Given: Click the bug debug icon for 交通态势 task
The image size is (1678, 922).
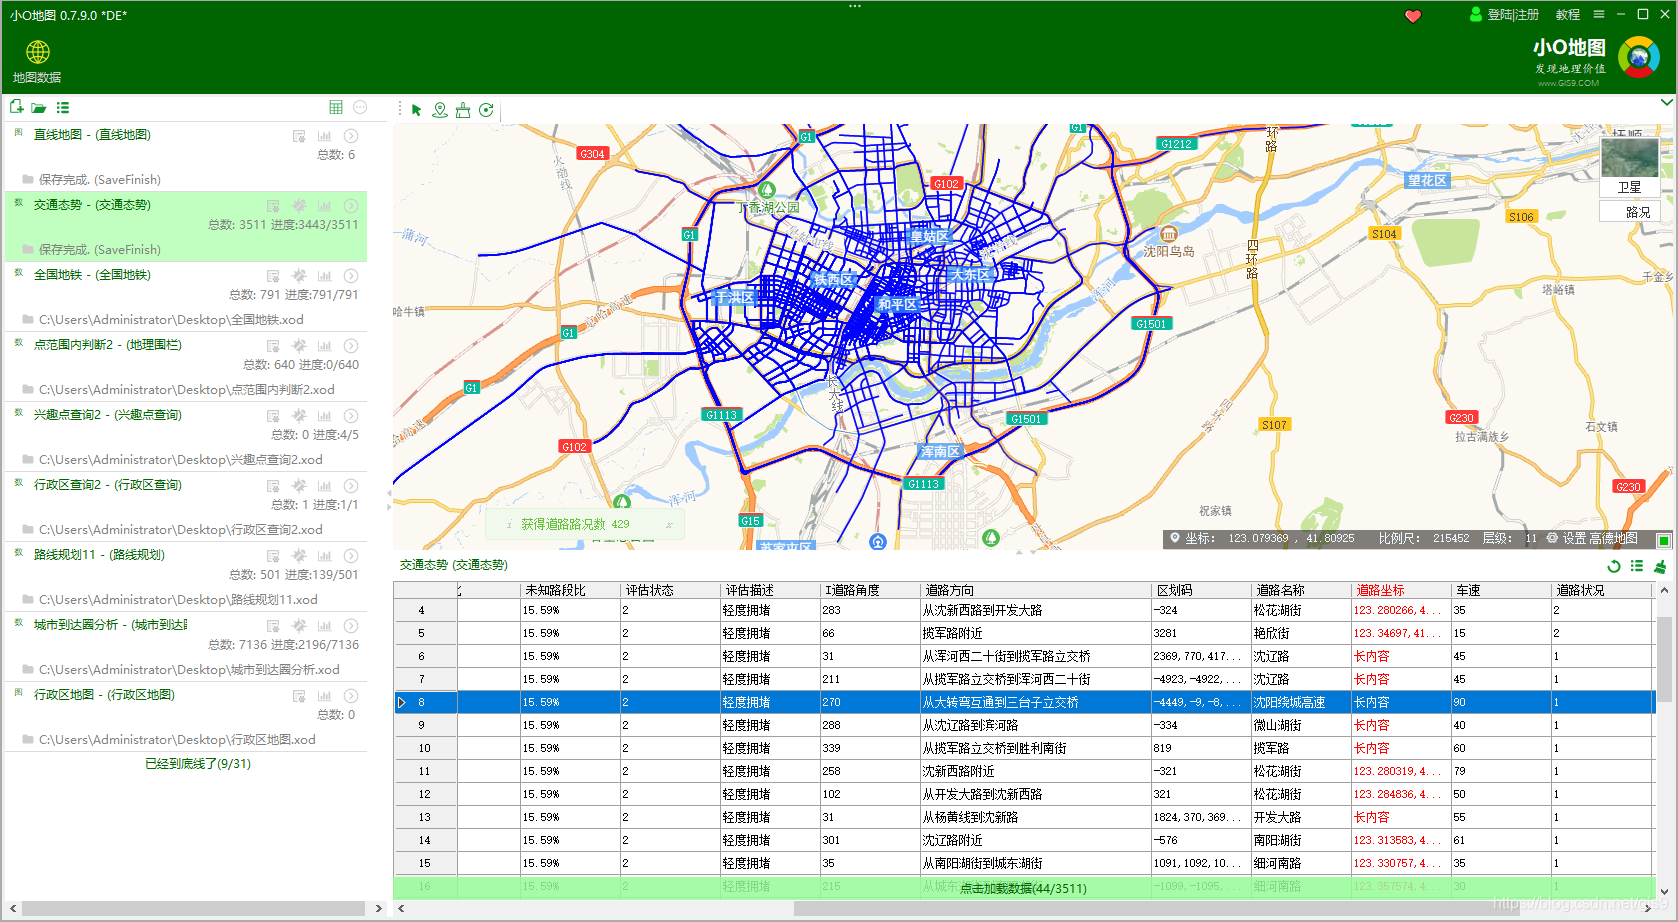Looking at the screenshot, I should tap(299, 206).
